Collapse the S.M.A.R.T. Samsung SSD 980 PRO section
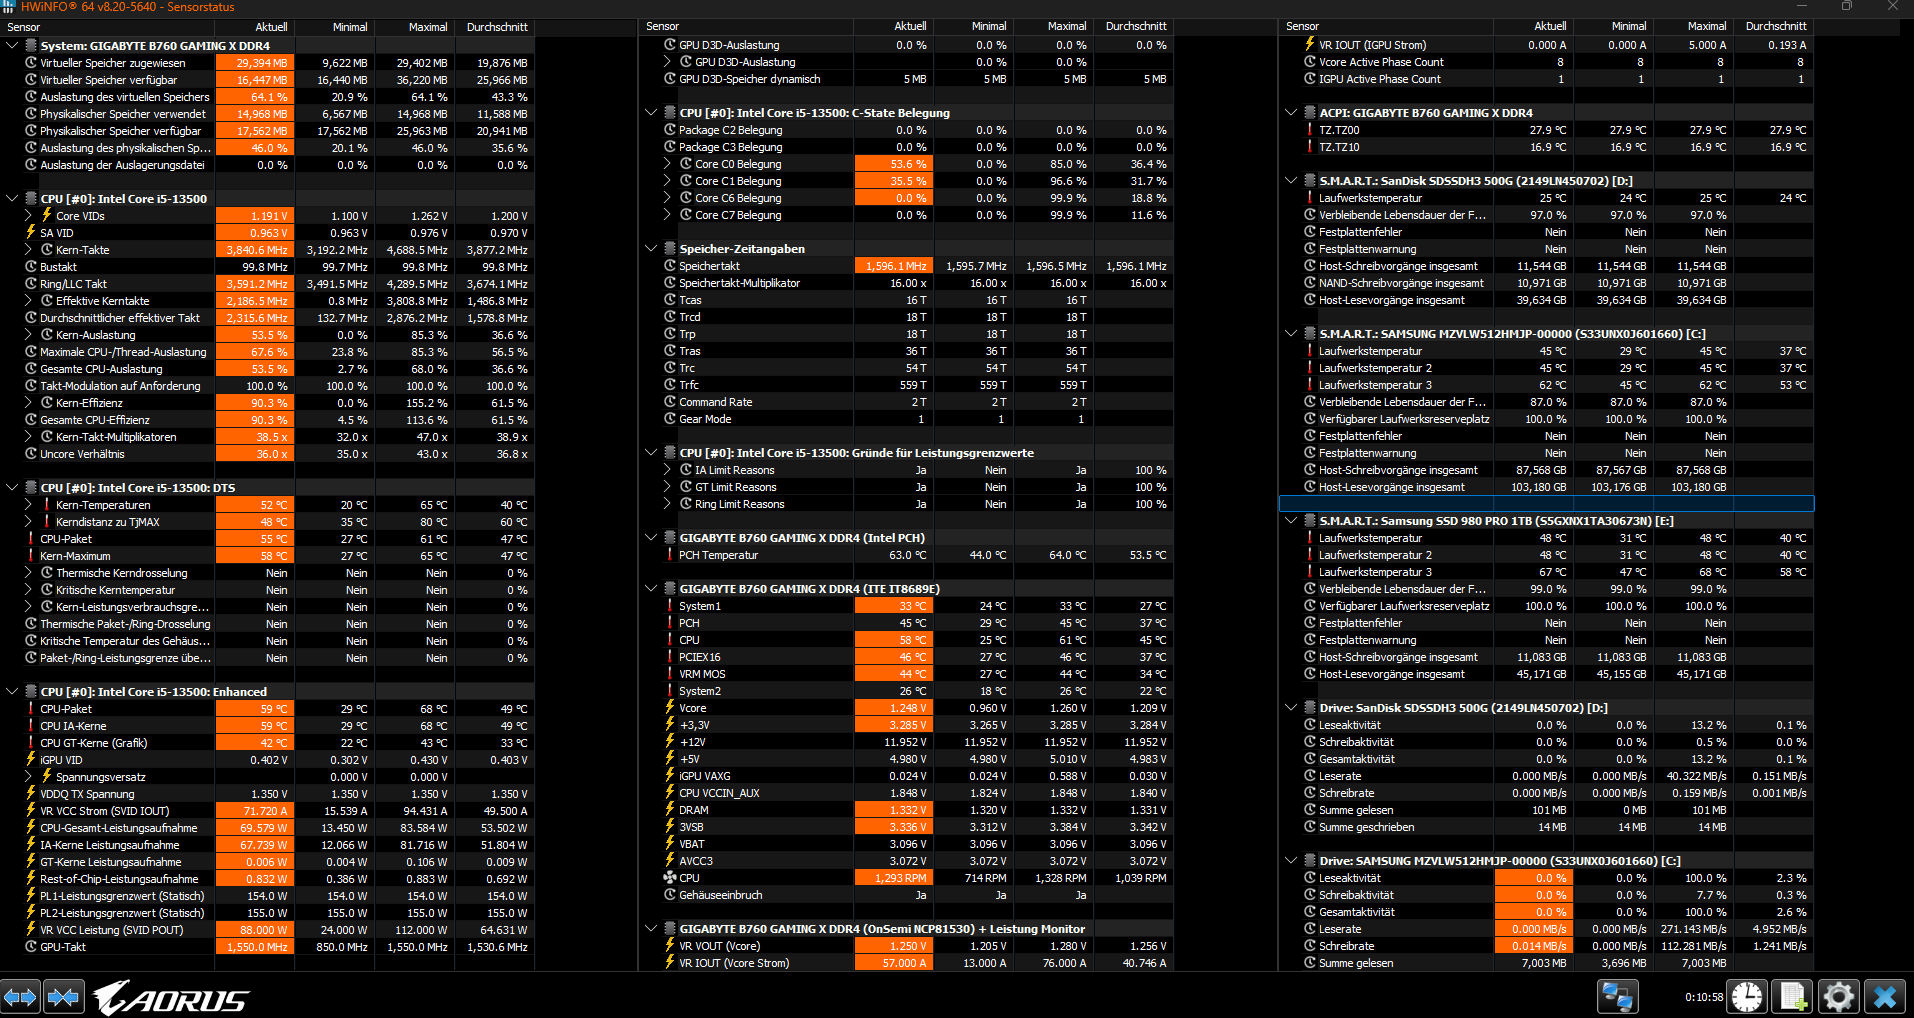Screen dimensions: 1914x1018 [1291, 521]
